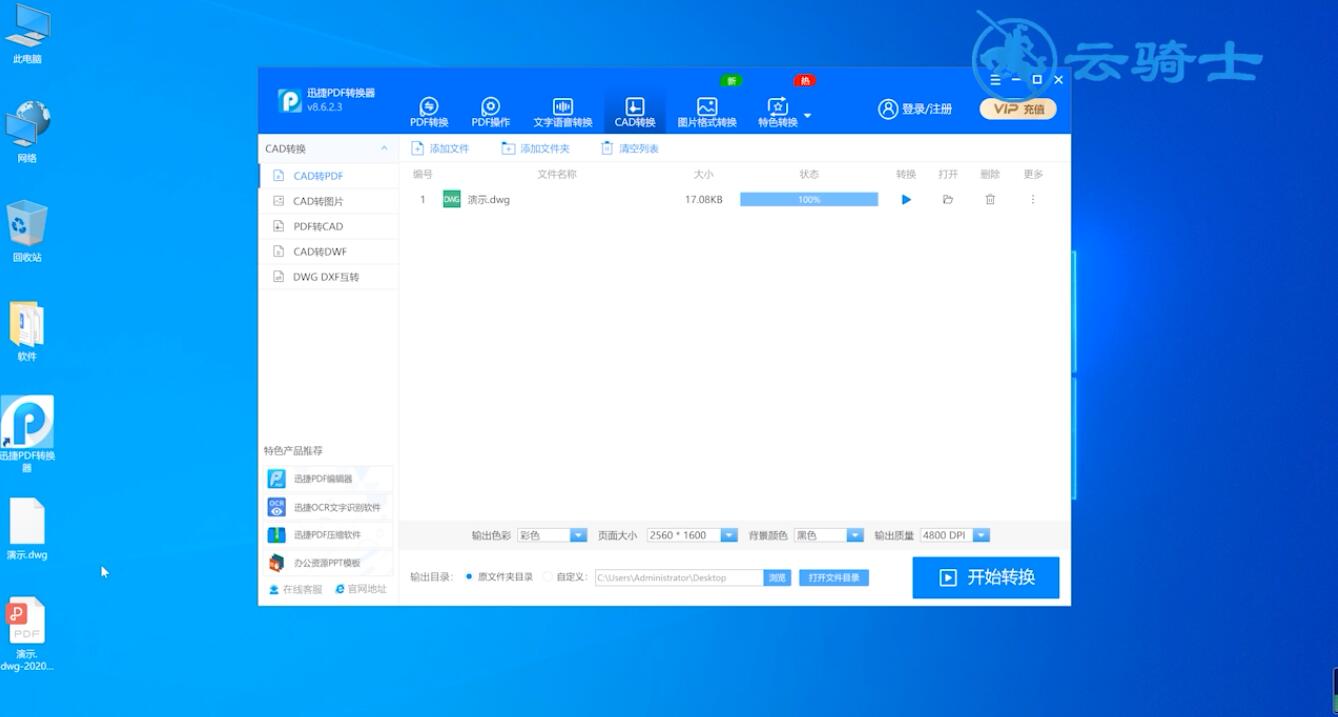Click the VIP 充值 button

(x=1018, y=109)
